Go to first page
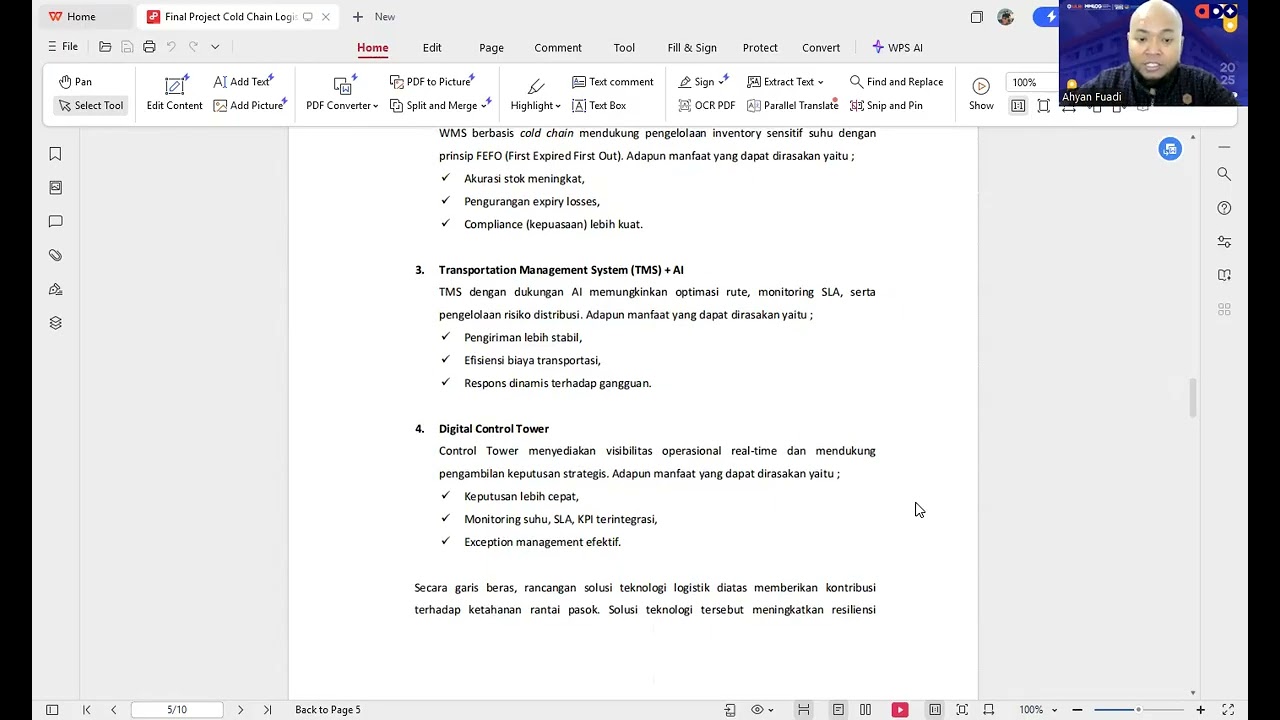 click(x=87, y=710)
